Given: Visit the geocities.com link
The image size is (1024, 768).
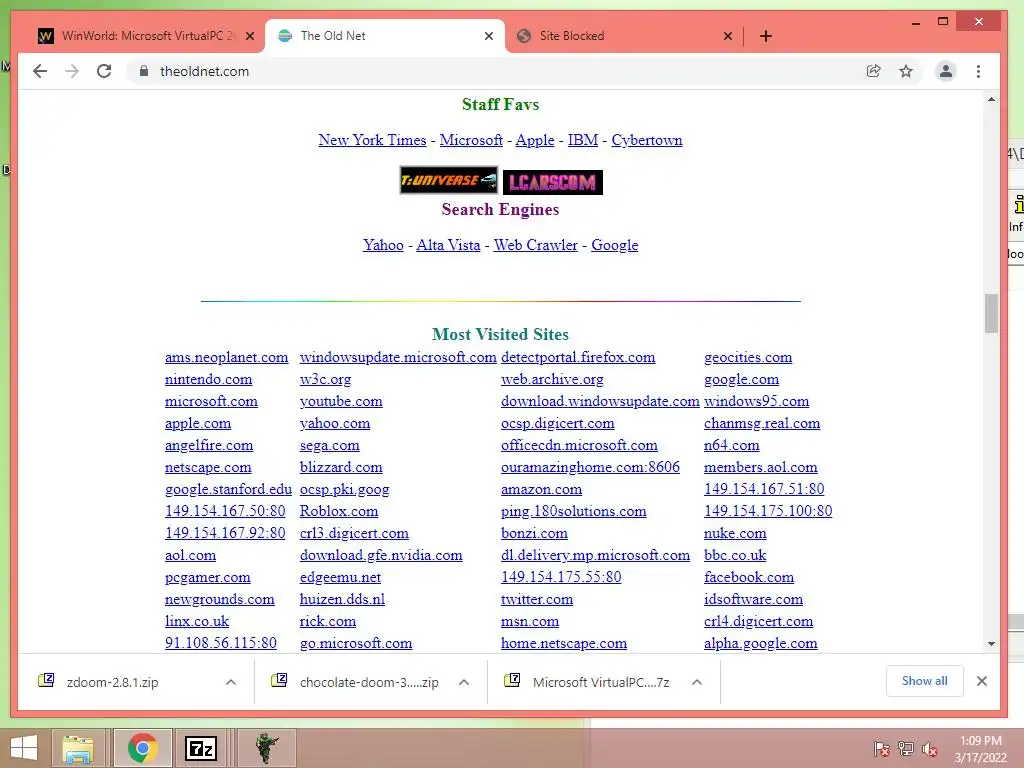Looking at the screenshot, I should pos(748,357).
